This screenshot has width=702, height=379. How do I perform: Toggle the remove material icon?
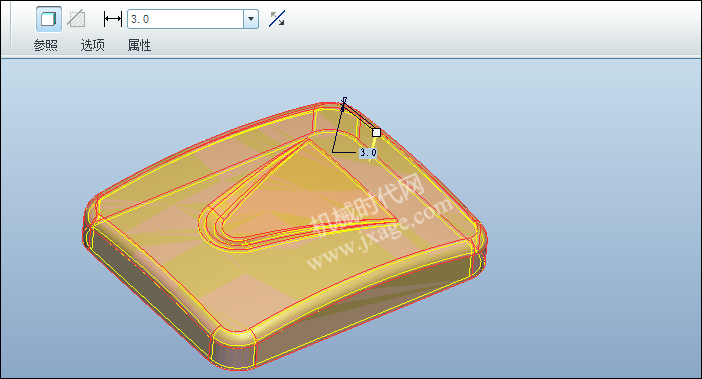pos(76,19)
